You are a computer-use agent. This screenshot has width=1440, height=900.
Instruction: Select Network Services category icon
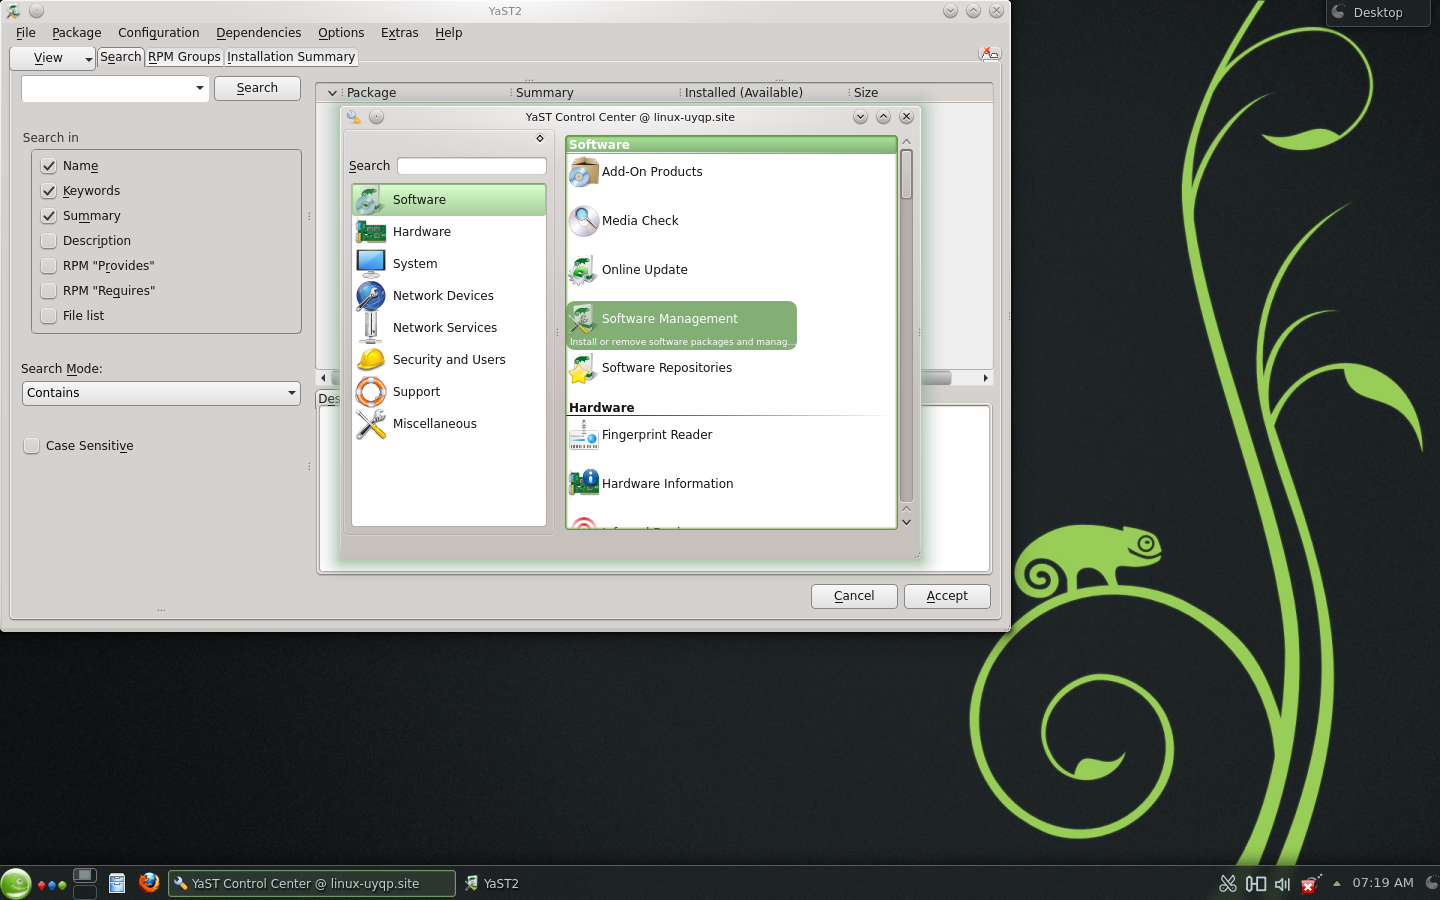pos(371,328)
